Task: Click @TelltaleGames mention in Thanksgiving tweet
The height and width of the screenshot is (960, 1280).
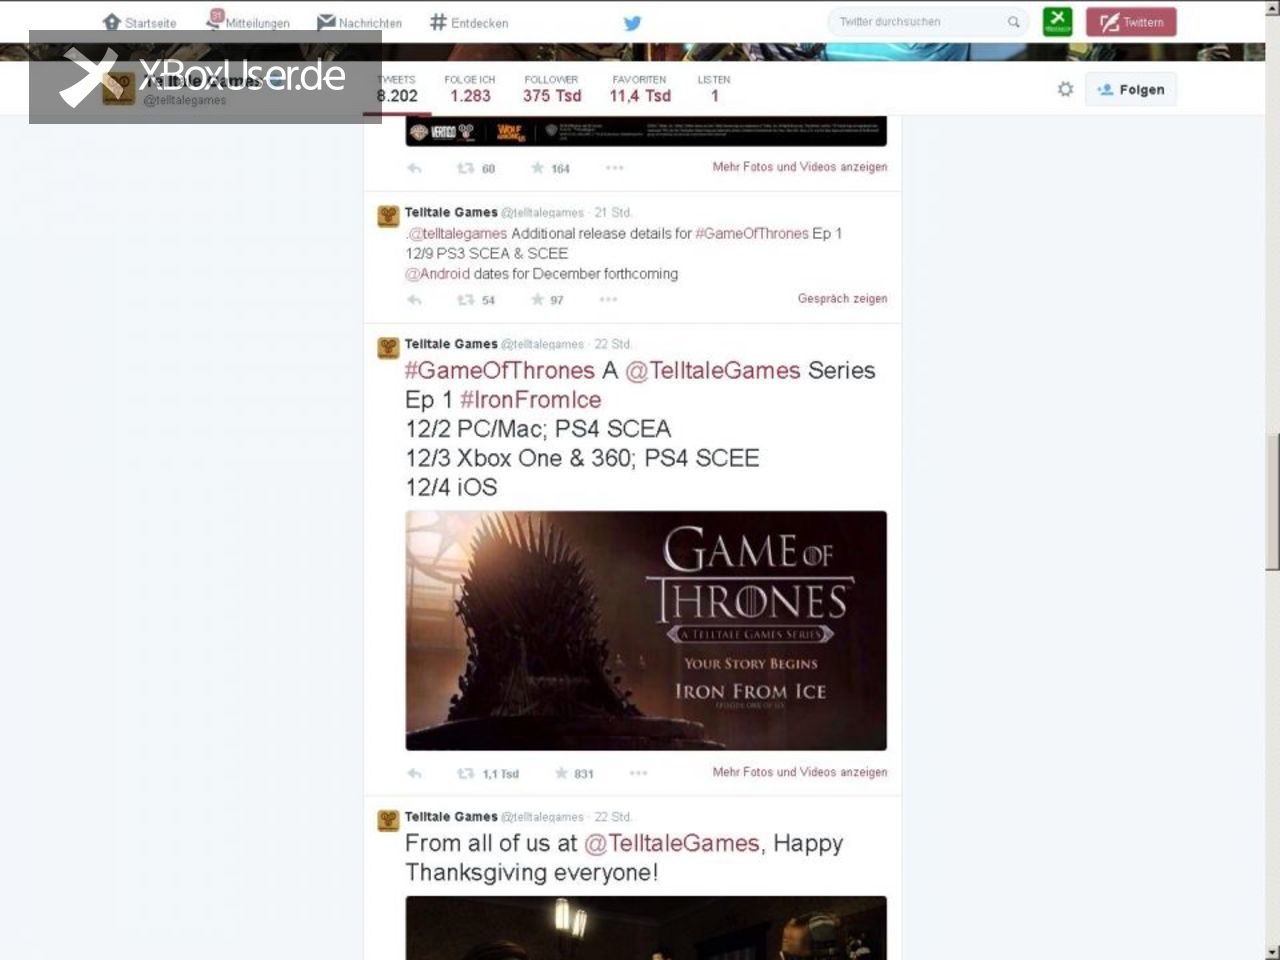Action: point(672,844)
